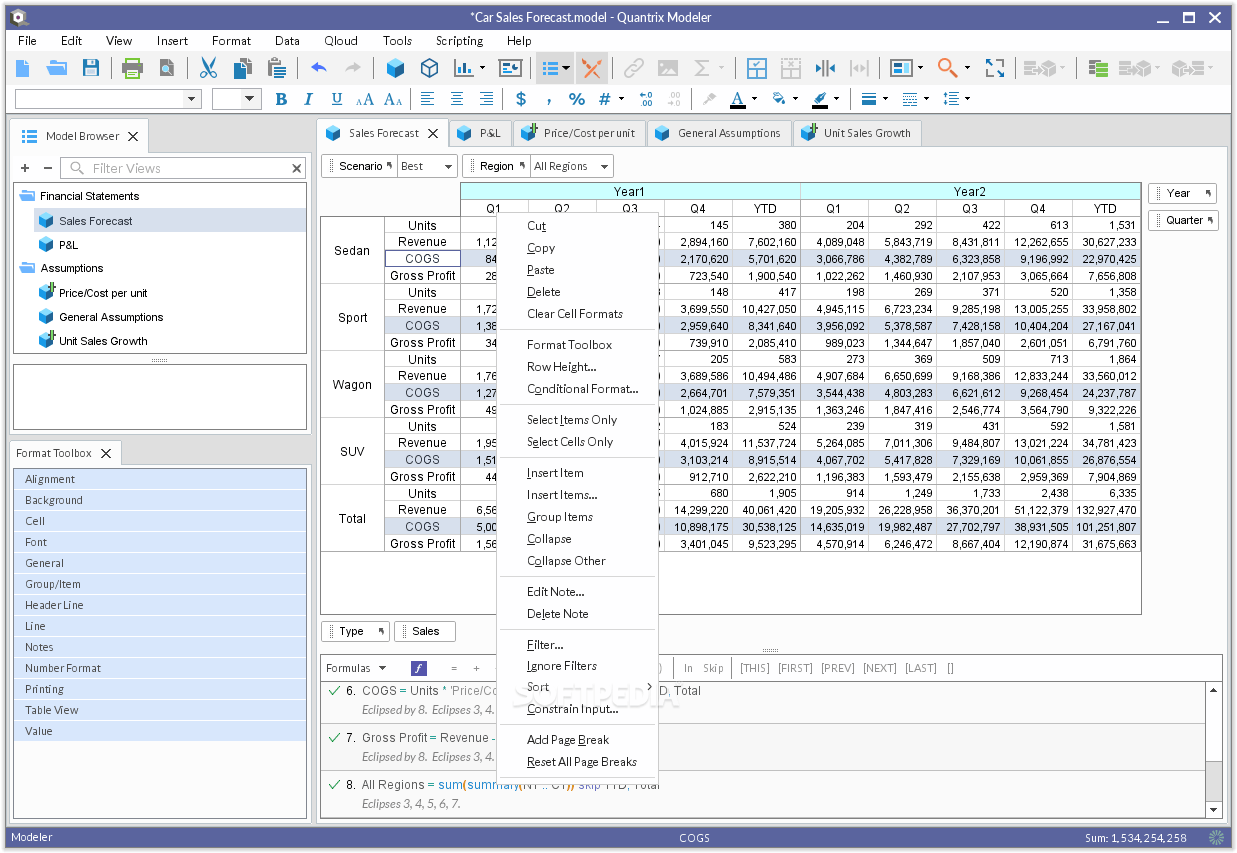Apply currency dollar format
This screenshot has height=853, width=1237.
521,99
